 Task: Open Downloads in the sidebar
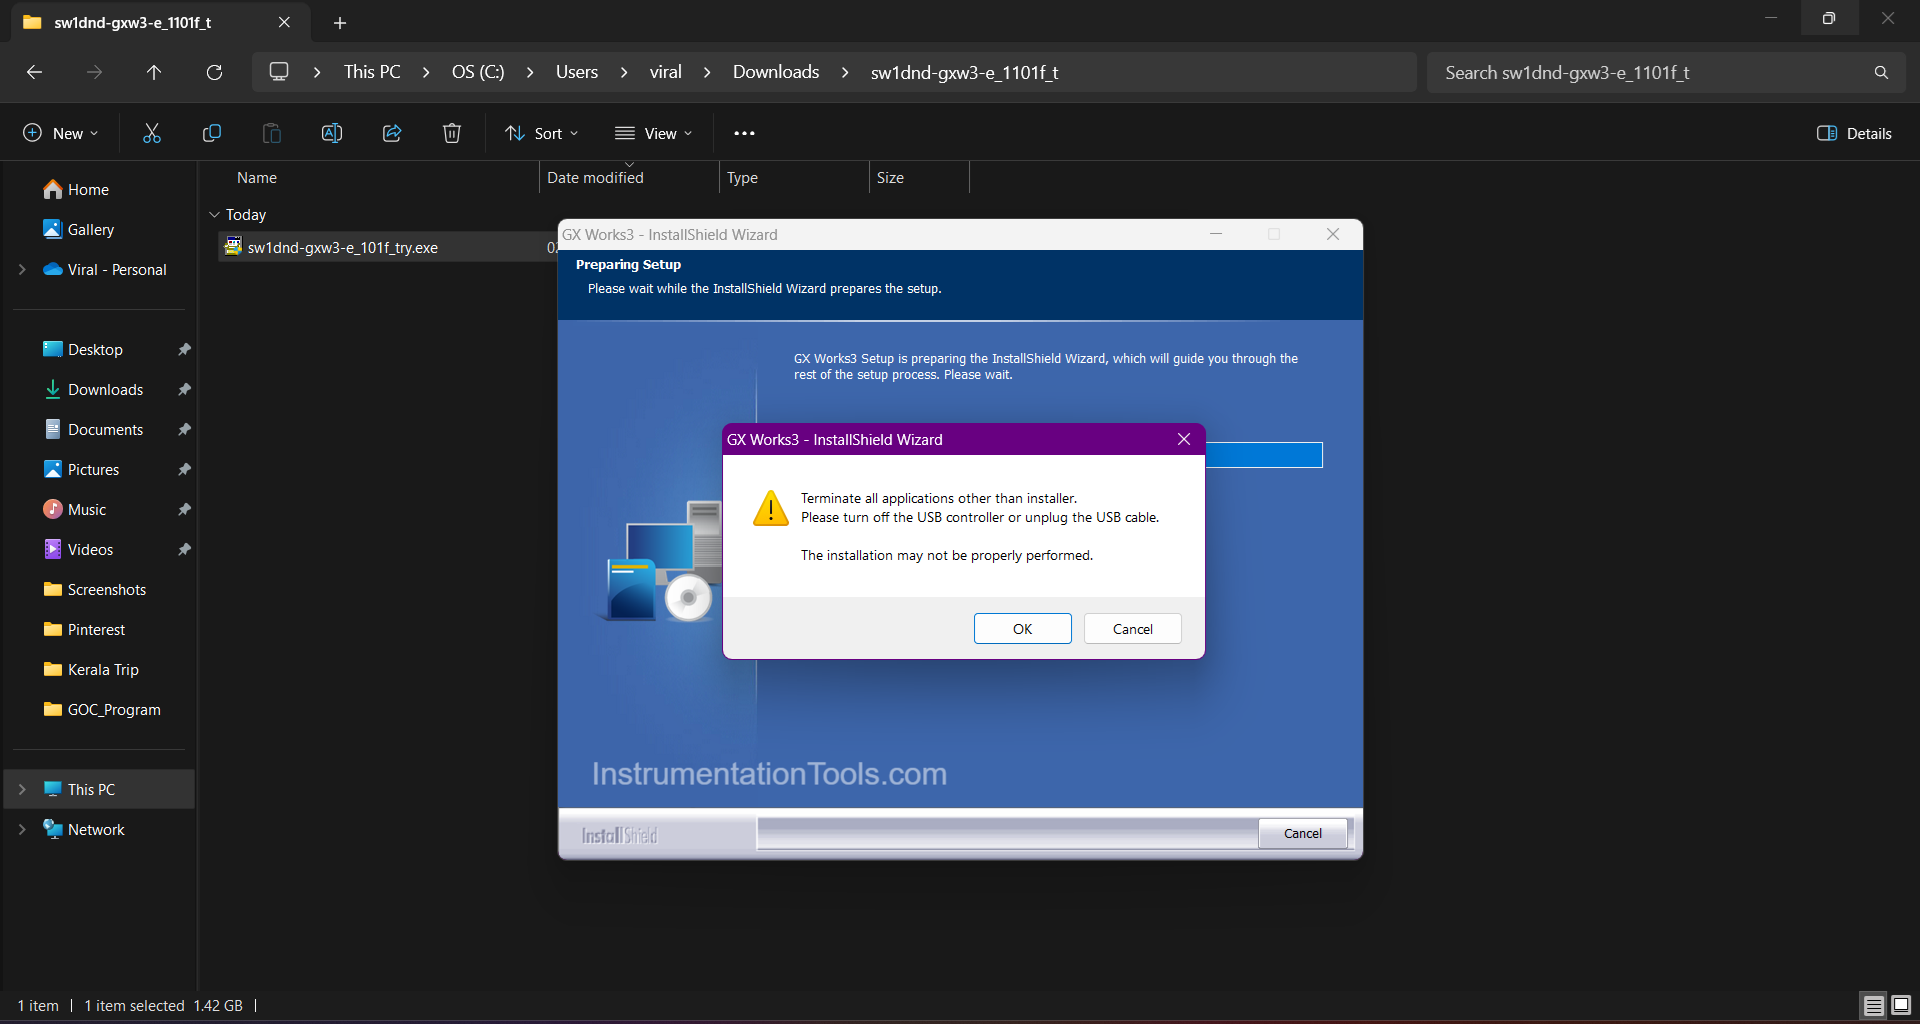pos(94,389)
